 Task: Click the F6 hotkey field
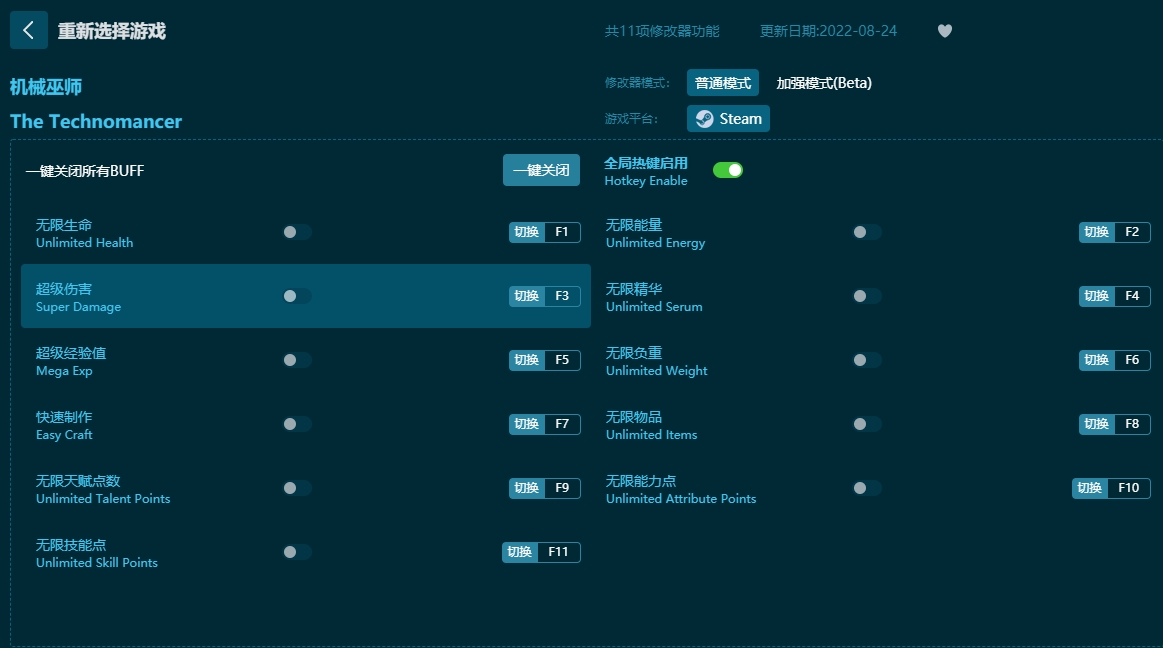tap(1132, 360)
